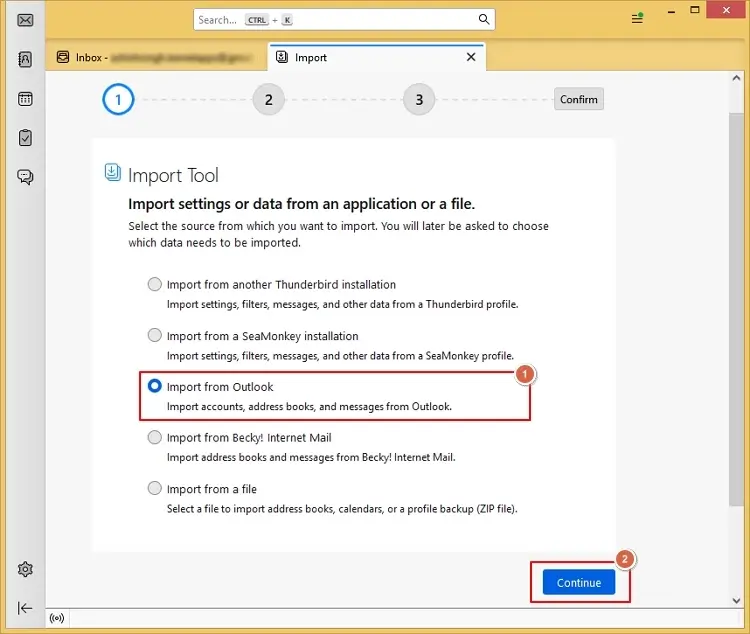Open the Calendar sidebar icon
The image size is (750, 634).
(x=25, y=99)
